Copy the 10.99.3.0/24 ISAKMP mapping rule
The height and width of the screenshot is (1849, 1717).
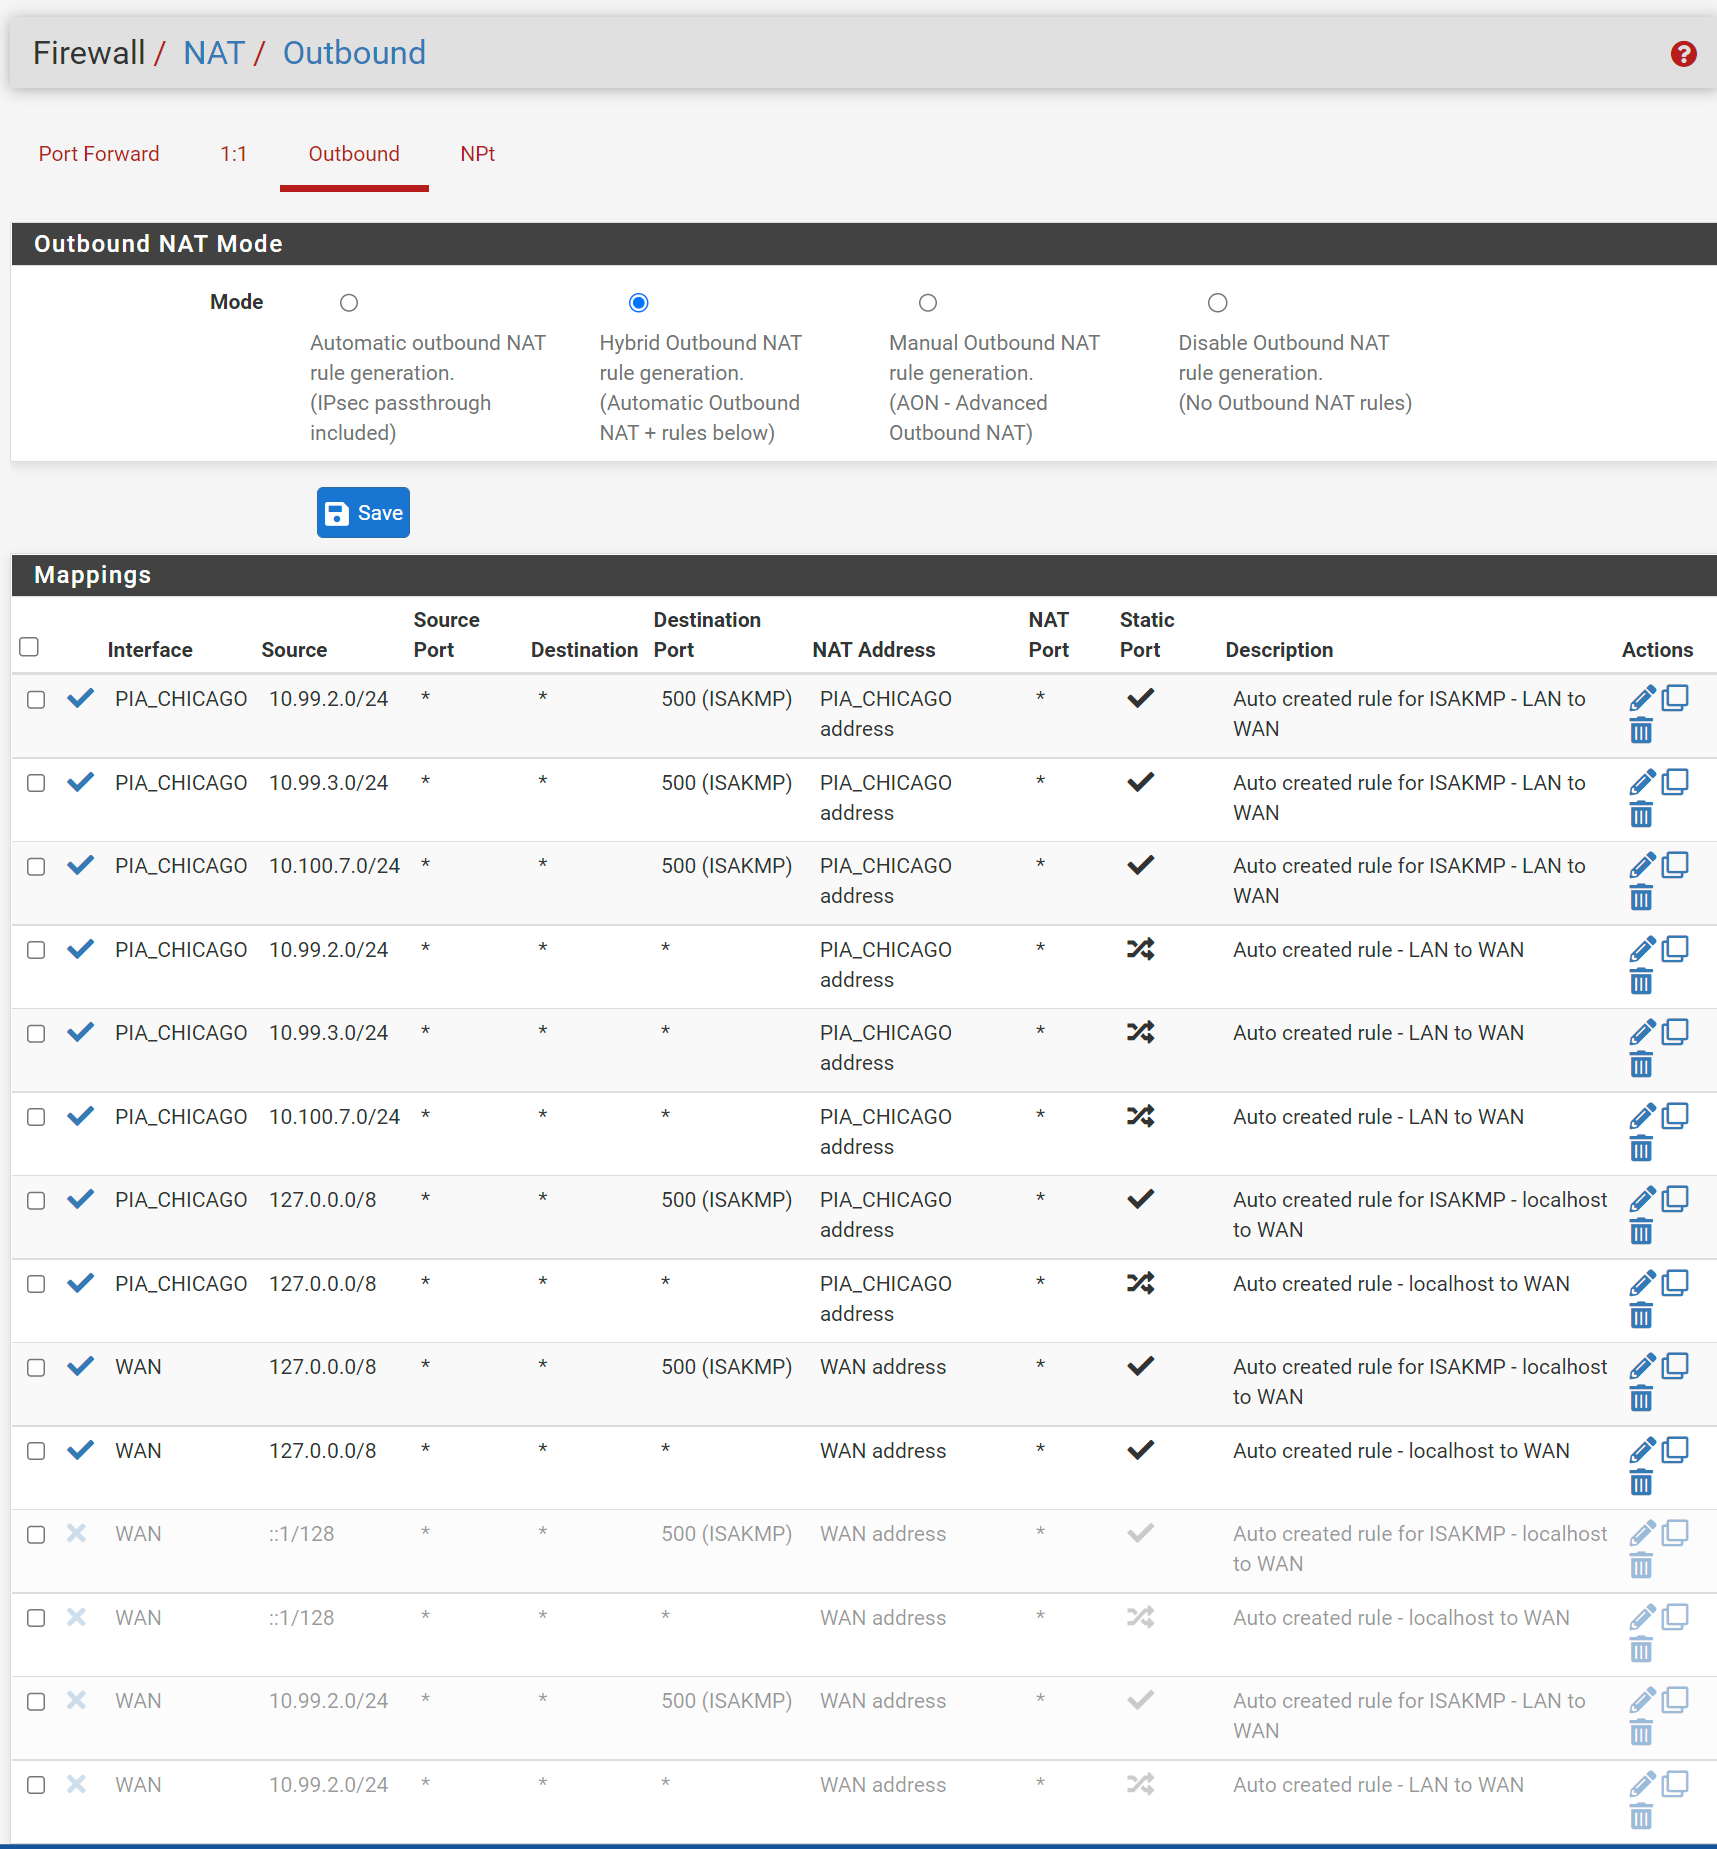coord(1676,781)
